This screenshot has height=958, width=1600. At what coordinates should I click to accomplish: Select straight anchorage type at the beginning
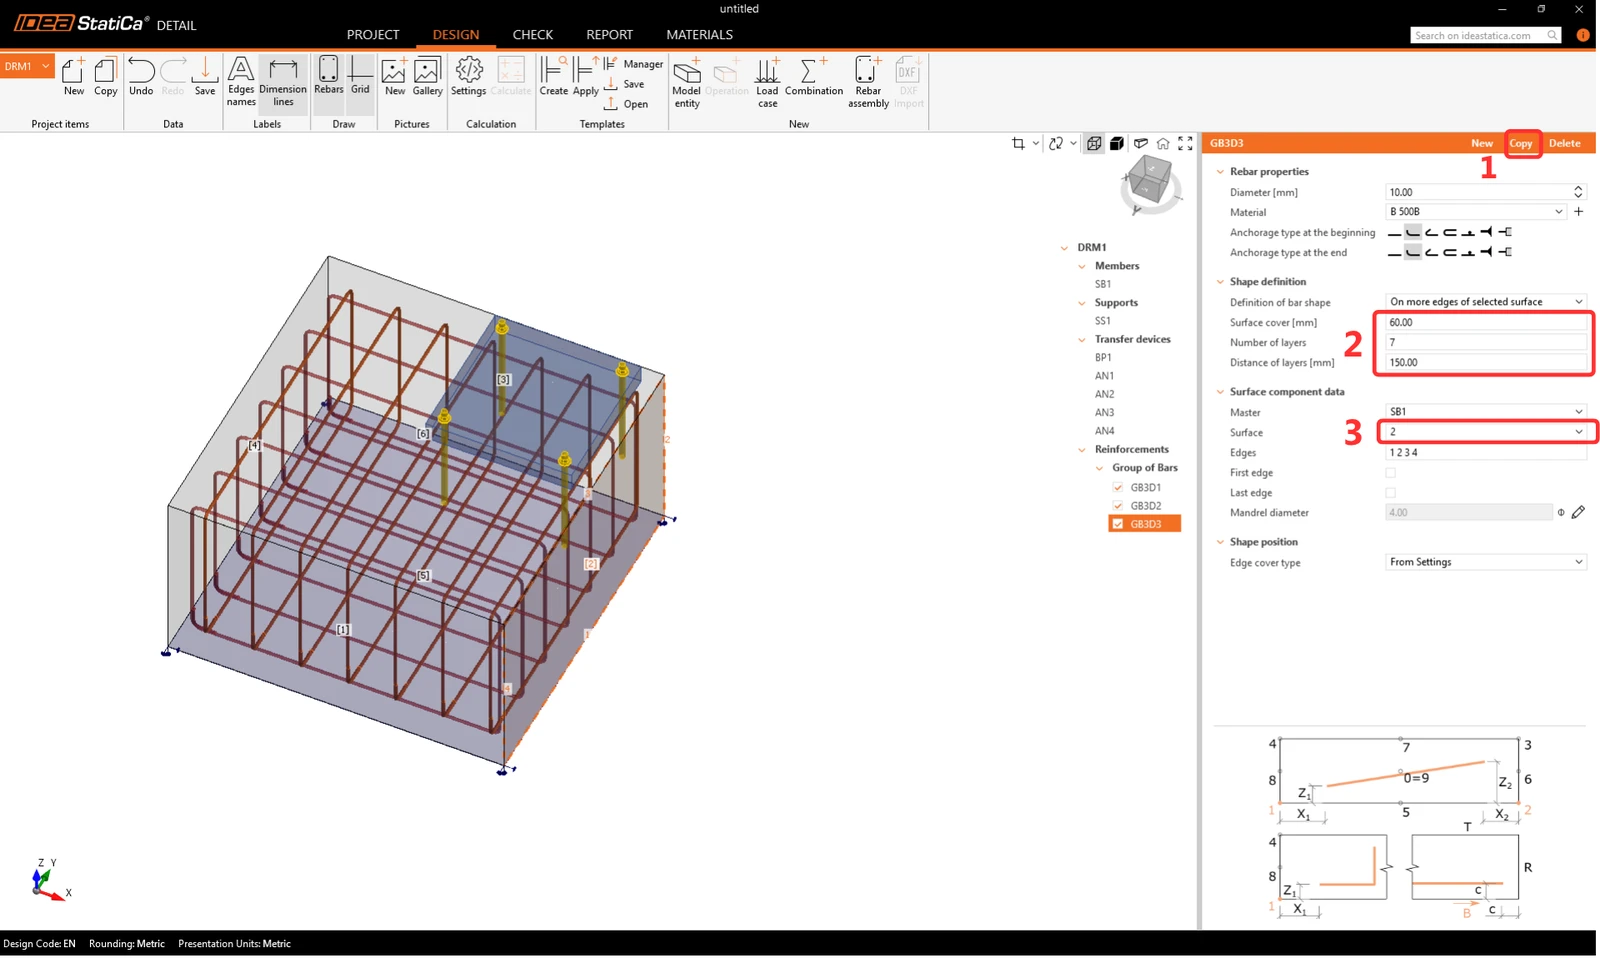[1394, 232]
